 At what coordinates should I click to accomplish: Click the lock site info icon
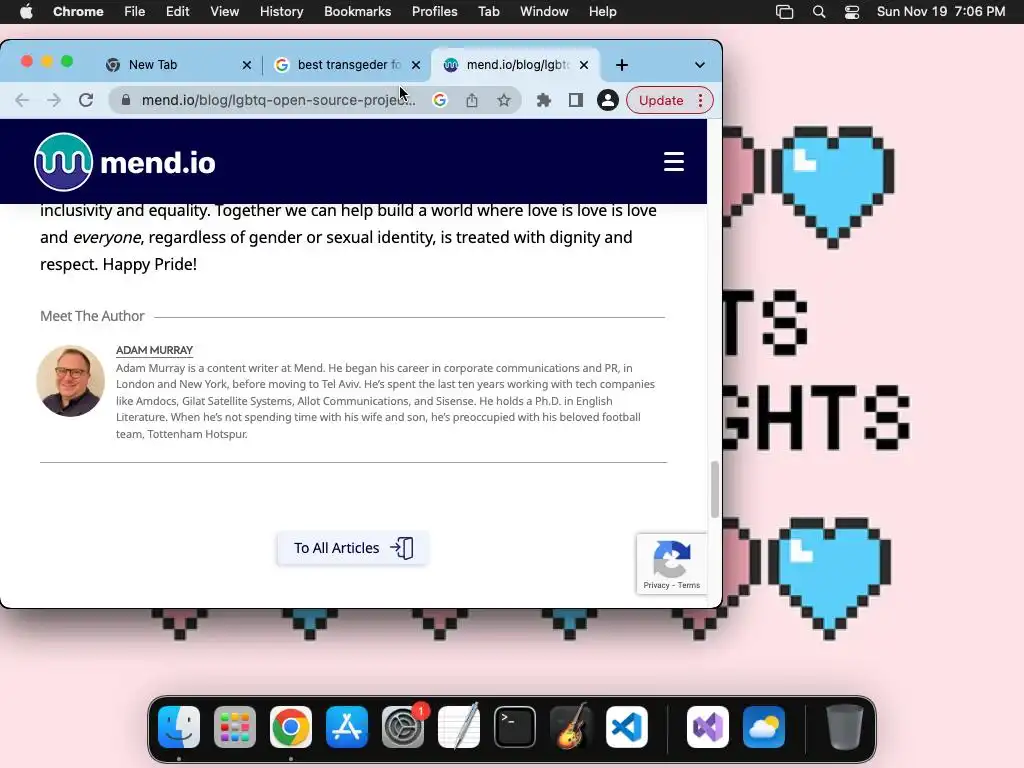[126, 100]
